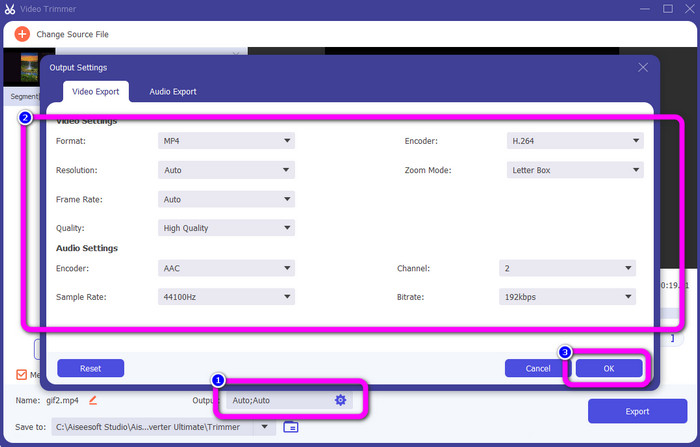
Task: Open the Zoom Mode dropdown showing Letter Box
Action: [575, 170]
